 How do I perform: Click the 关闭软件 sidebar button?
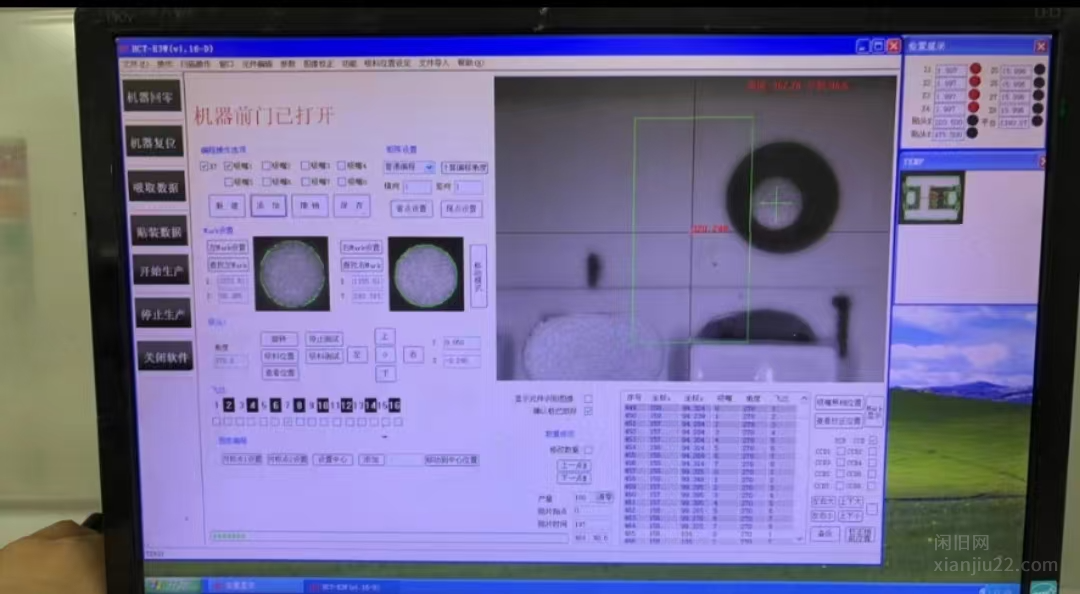[x=165, y=357]
